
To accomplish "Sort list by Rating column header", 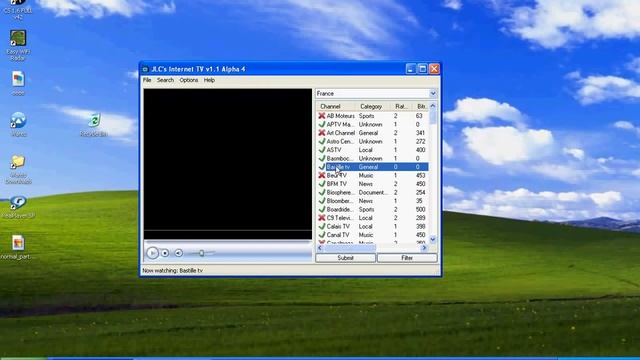I will click(401, 106).
